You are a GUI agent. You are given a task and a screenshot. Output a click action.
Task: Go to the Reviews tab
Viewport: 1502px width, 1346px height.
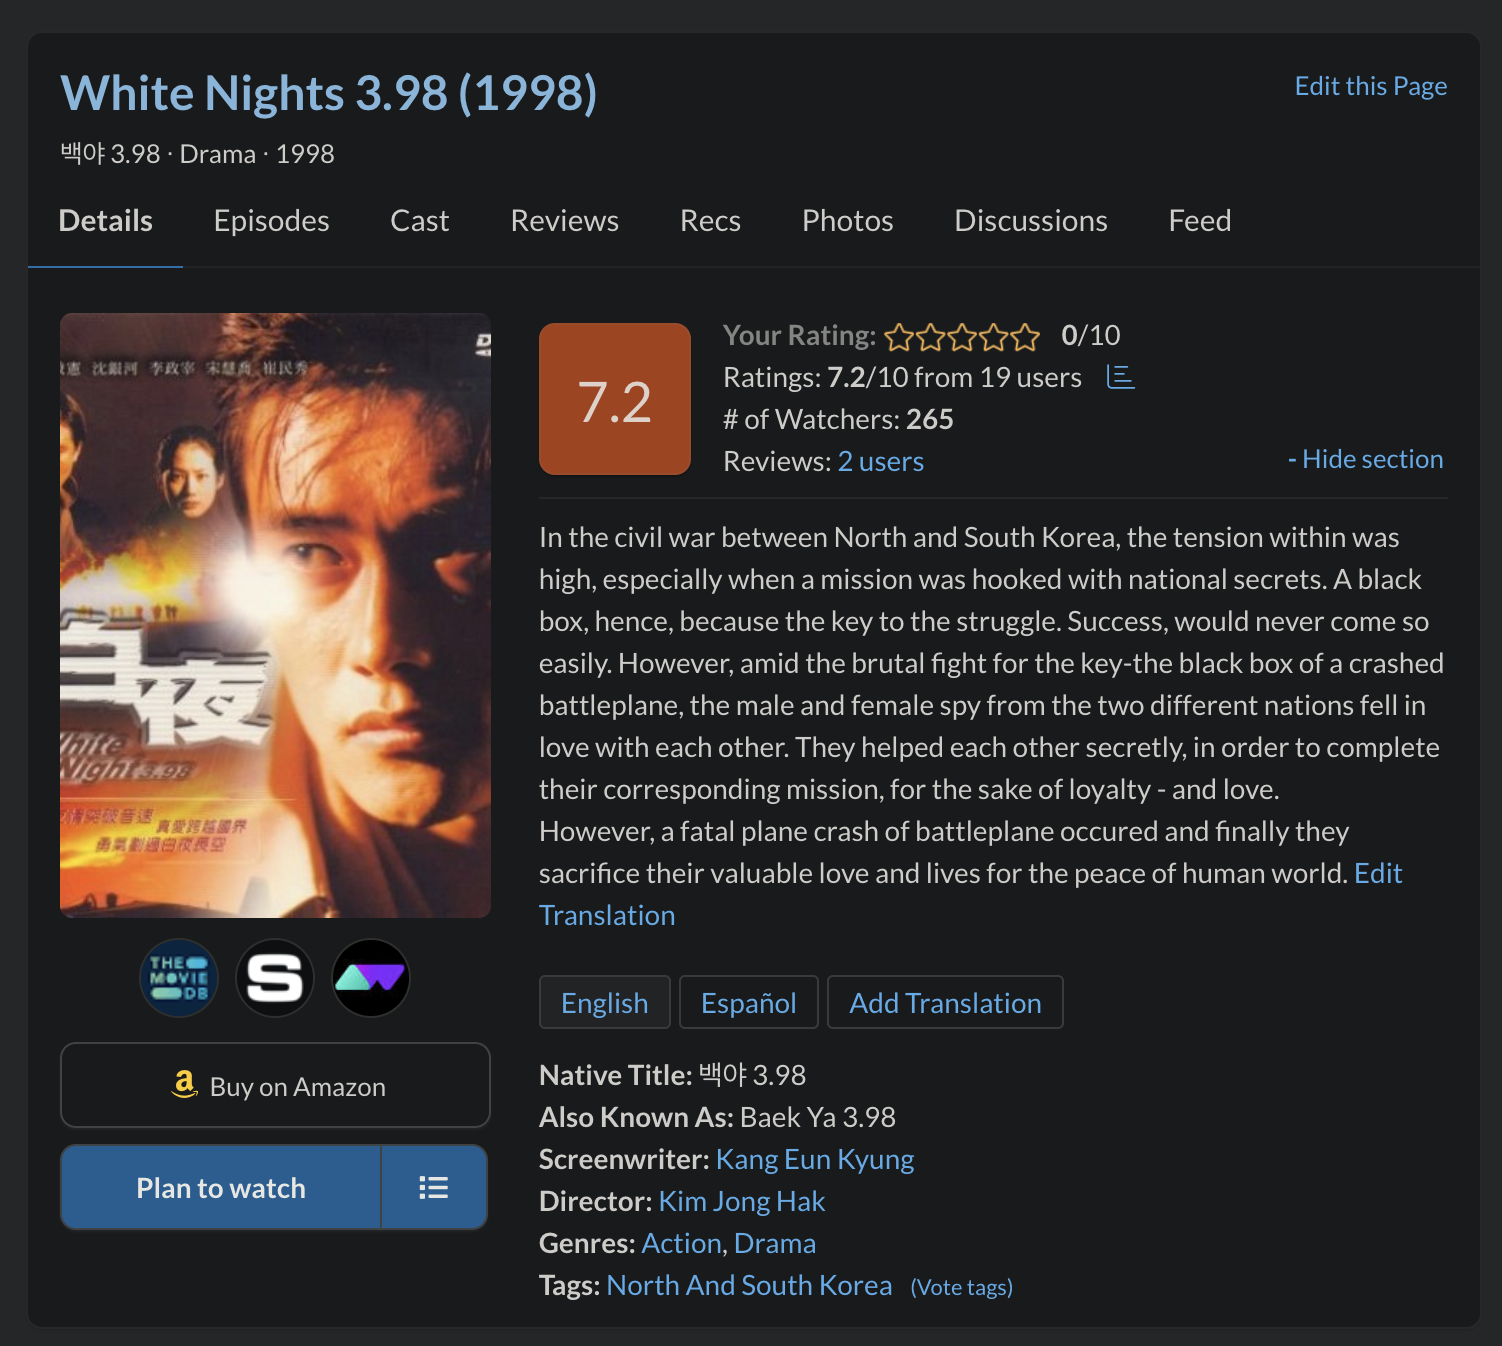point(564,221)
